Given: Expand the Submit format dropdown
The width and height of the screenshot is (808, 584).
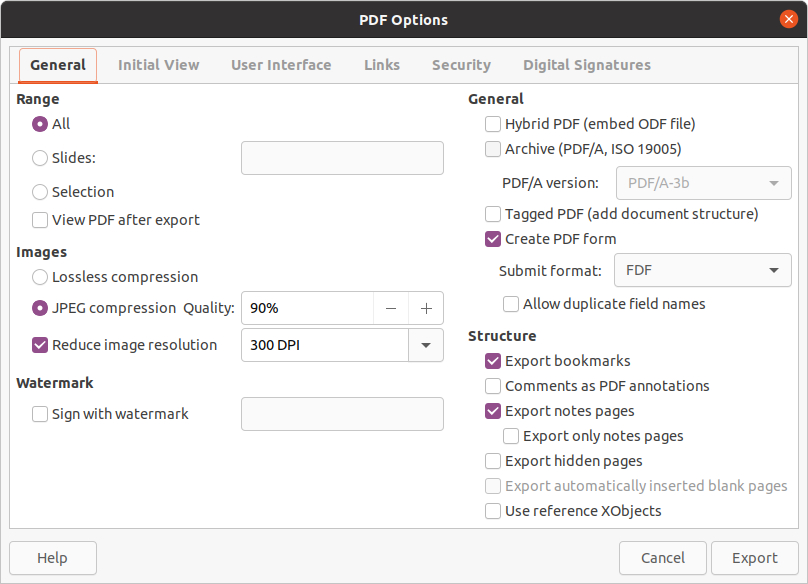Looking at the screenshot, I should click(x=702, y=270).
